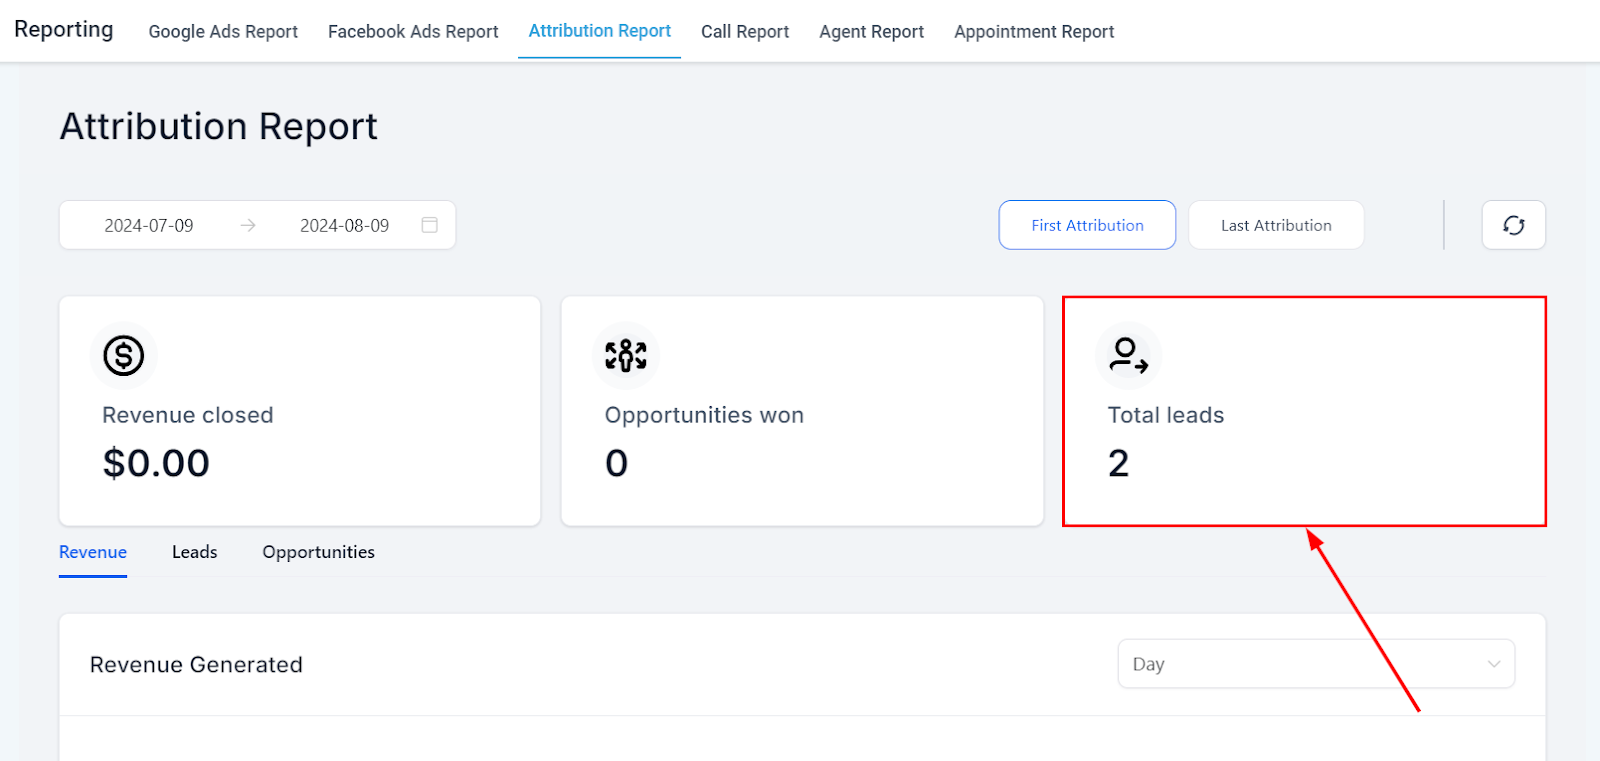Open the calendar icon in date range
Screen dimensions: 1600x761
point(430,225)
